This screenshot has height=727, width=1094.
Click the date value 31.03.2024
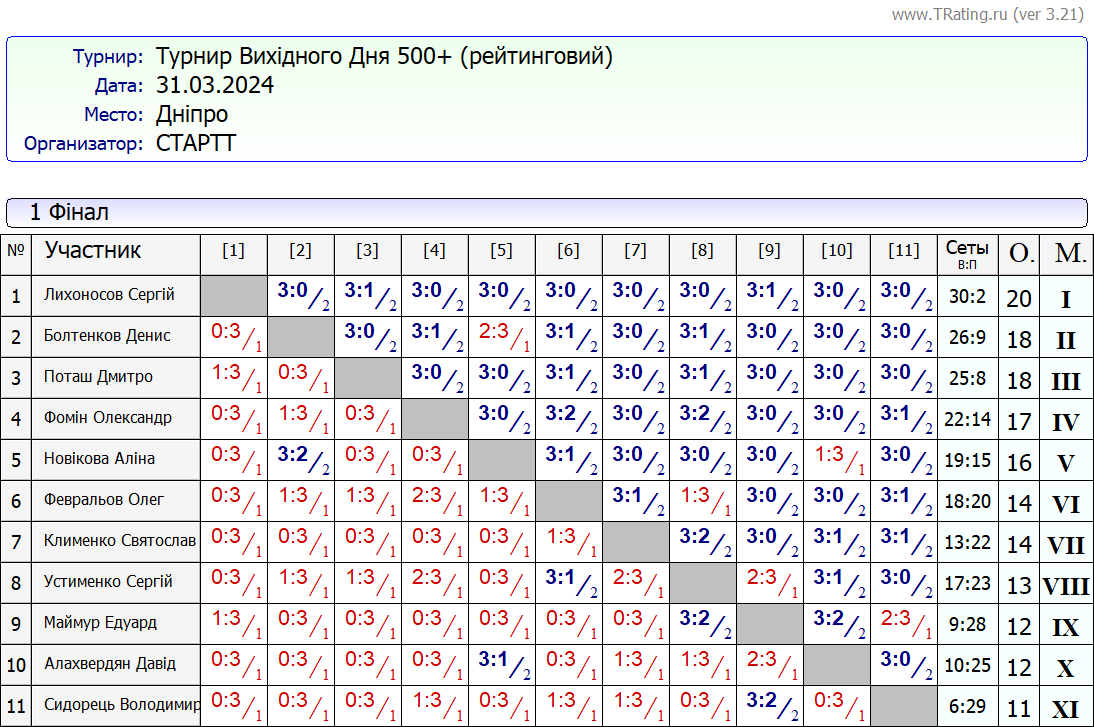(215, 86)
